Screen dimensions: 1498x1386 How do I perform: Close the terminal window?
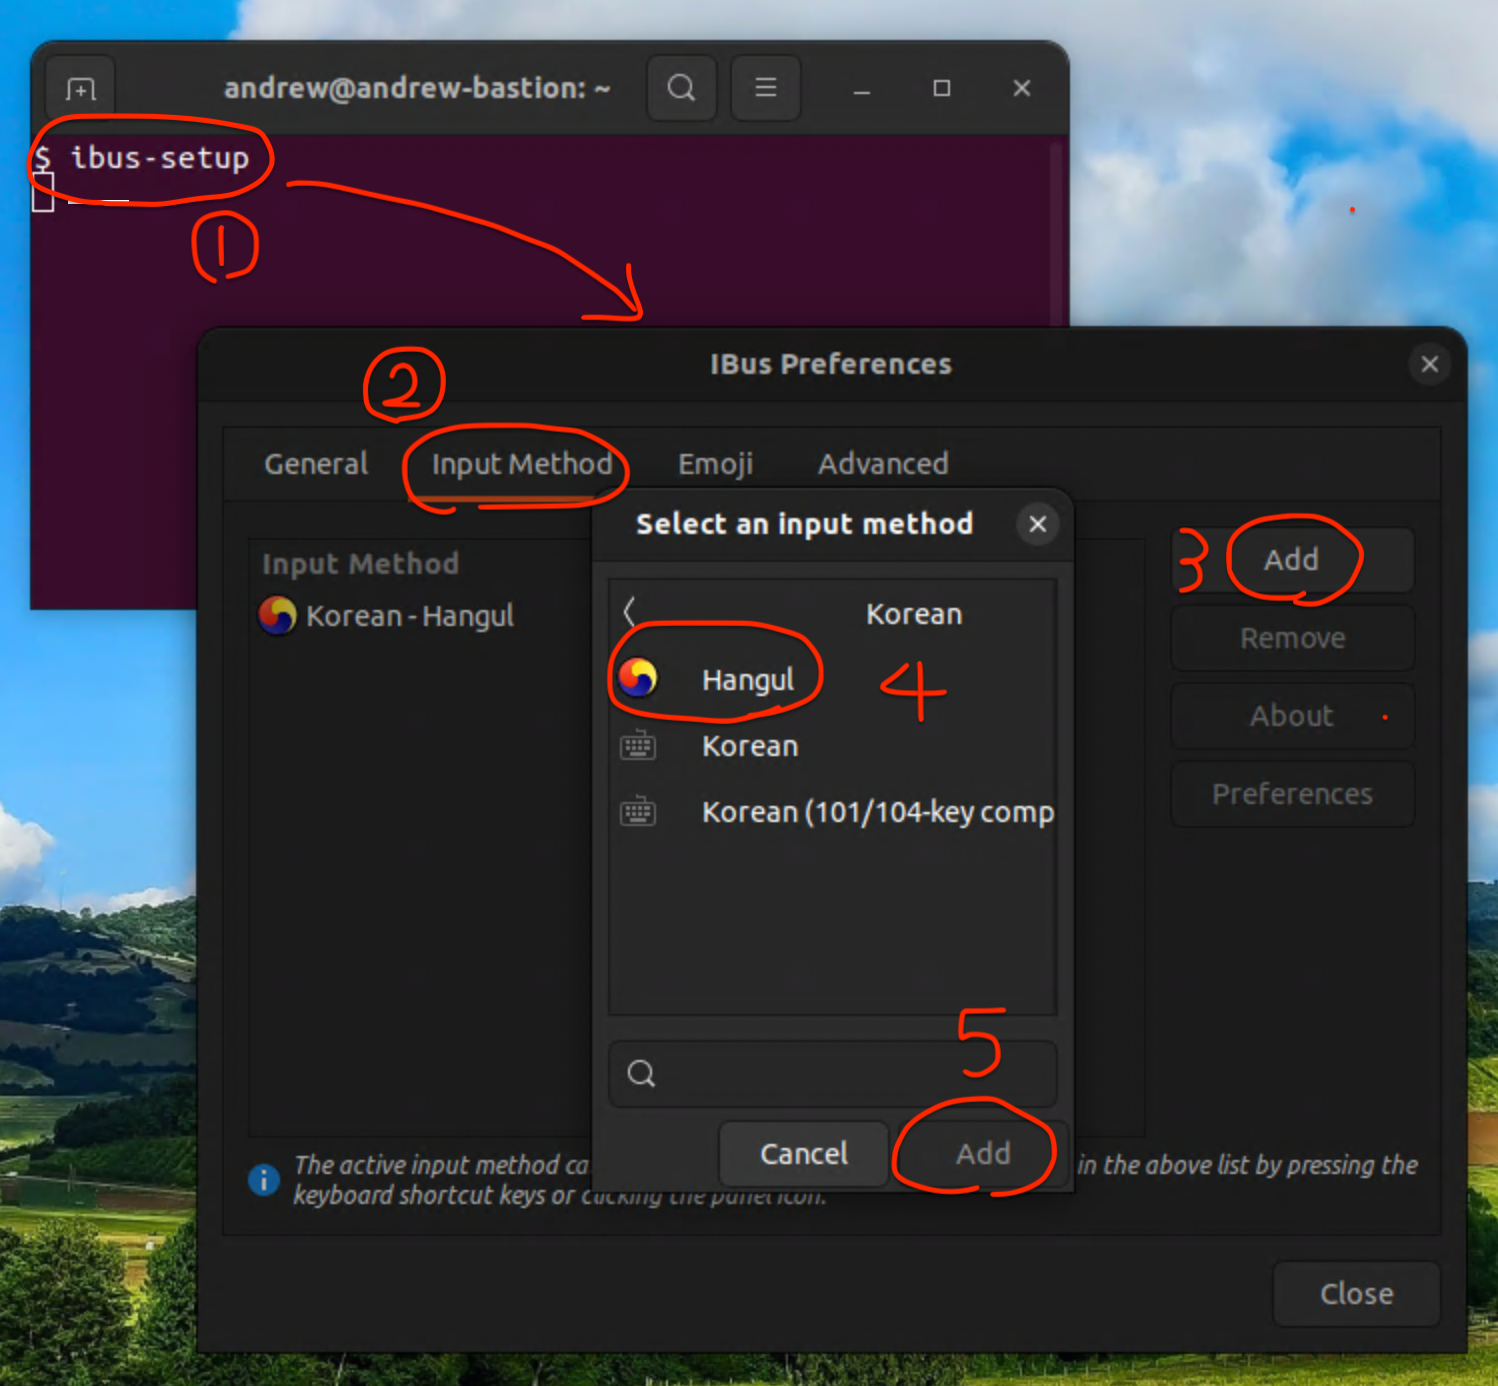(x=1022, y=89)
